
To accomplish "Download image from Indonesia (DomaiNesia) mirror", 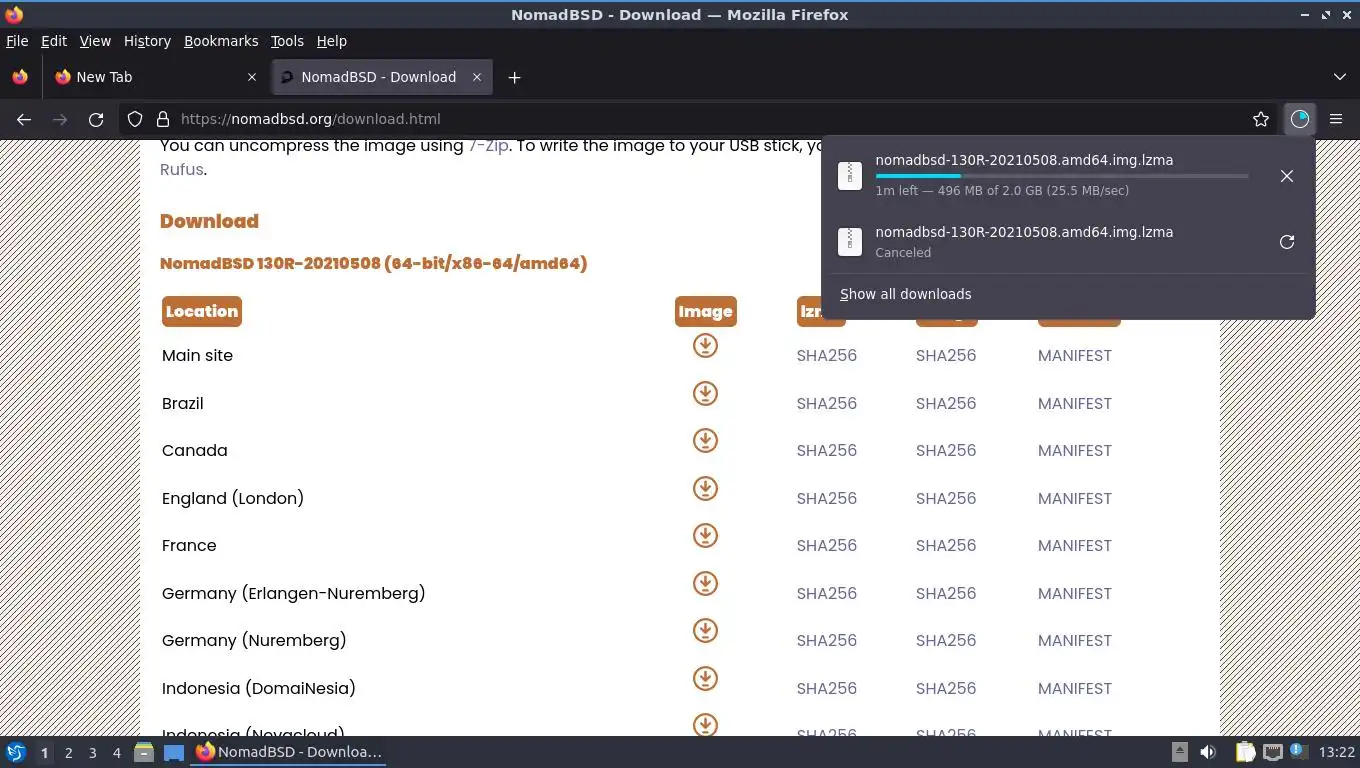I will (705, 678).
